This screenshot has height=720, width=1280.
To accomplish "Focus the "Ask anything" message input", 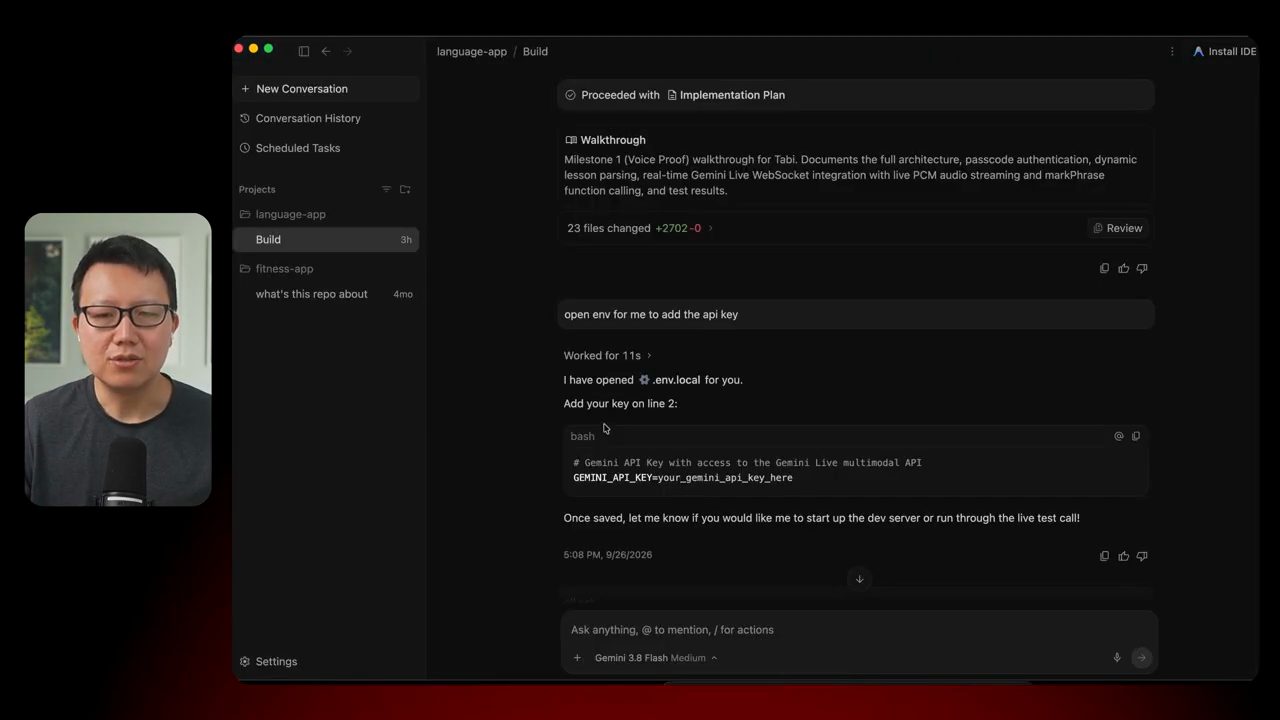I will click(859, 630).
